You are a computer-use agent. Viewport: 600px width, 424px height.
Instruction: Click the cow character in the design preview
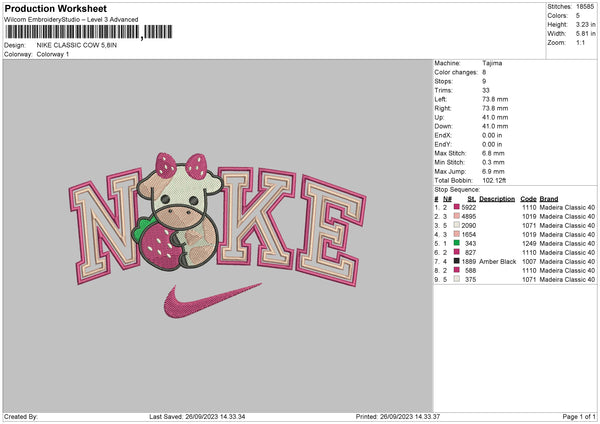pyautogui.click(x=180, y=212)
